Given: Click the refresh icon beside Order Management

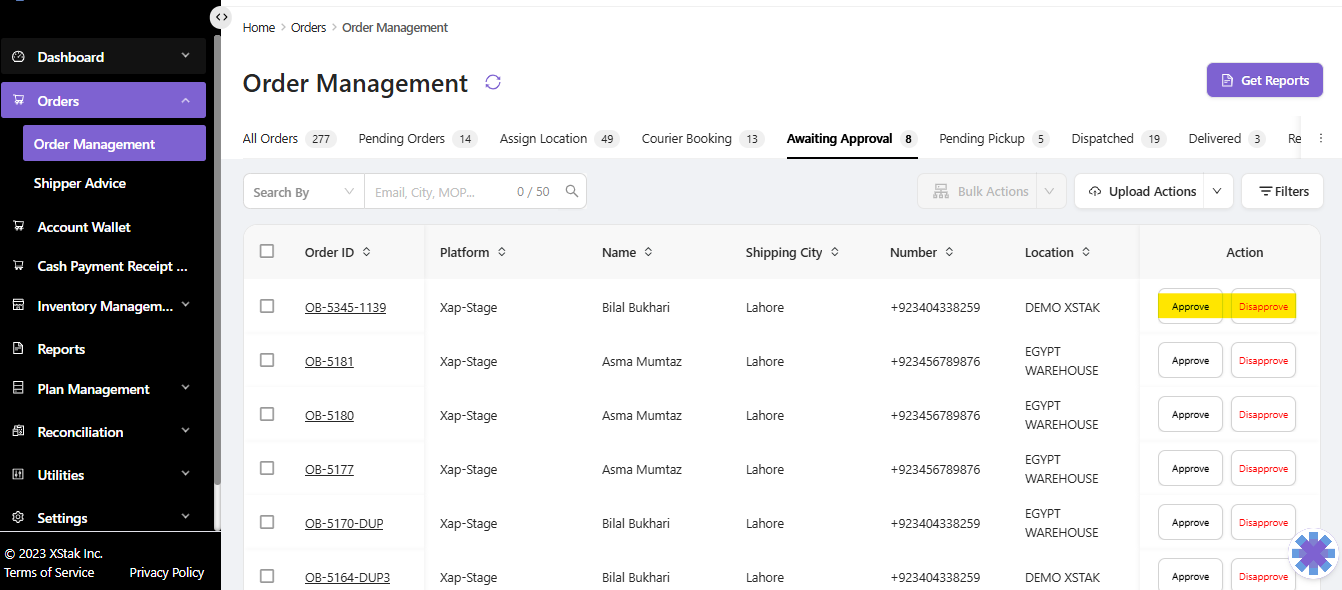Looking at the screenshot, I should [x=493, y=82].
